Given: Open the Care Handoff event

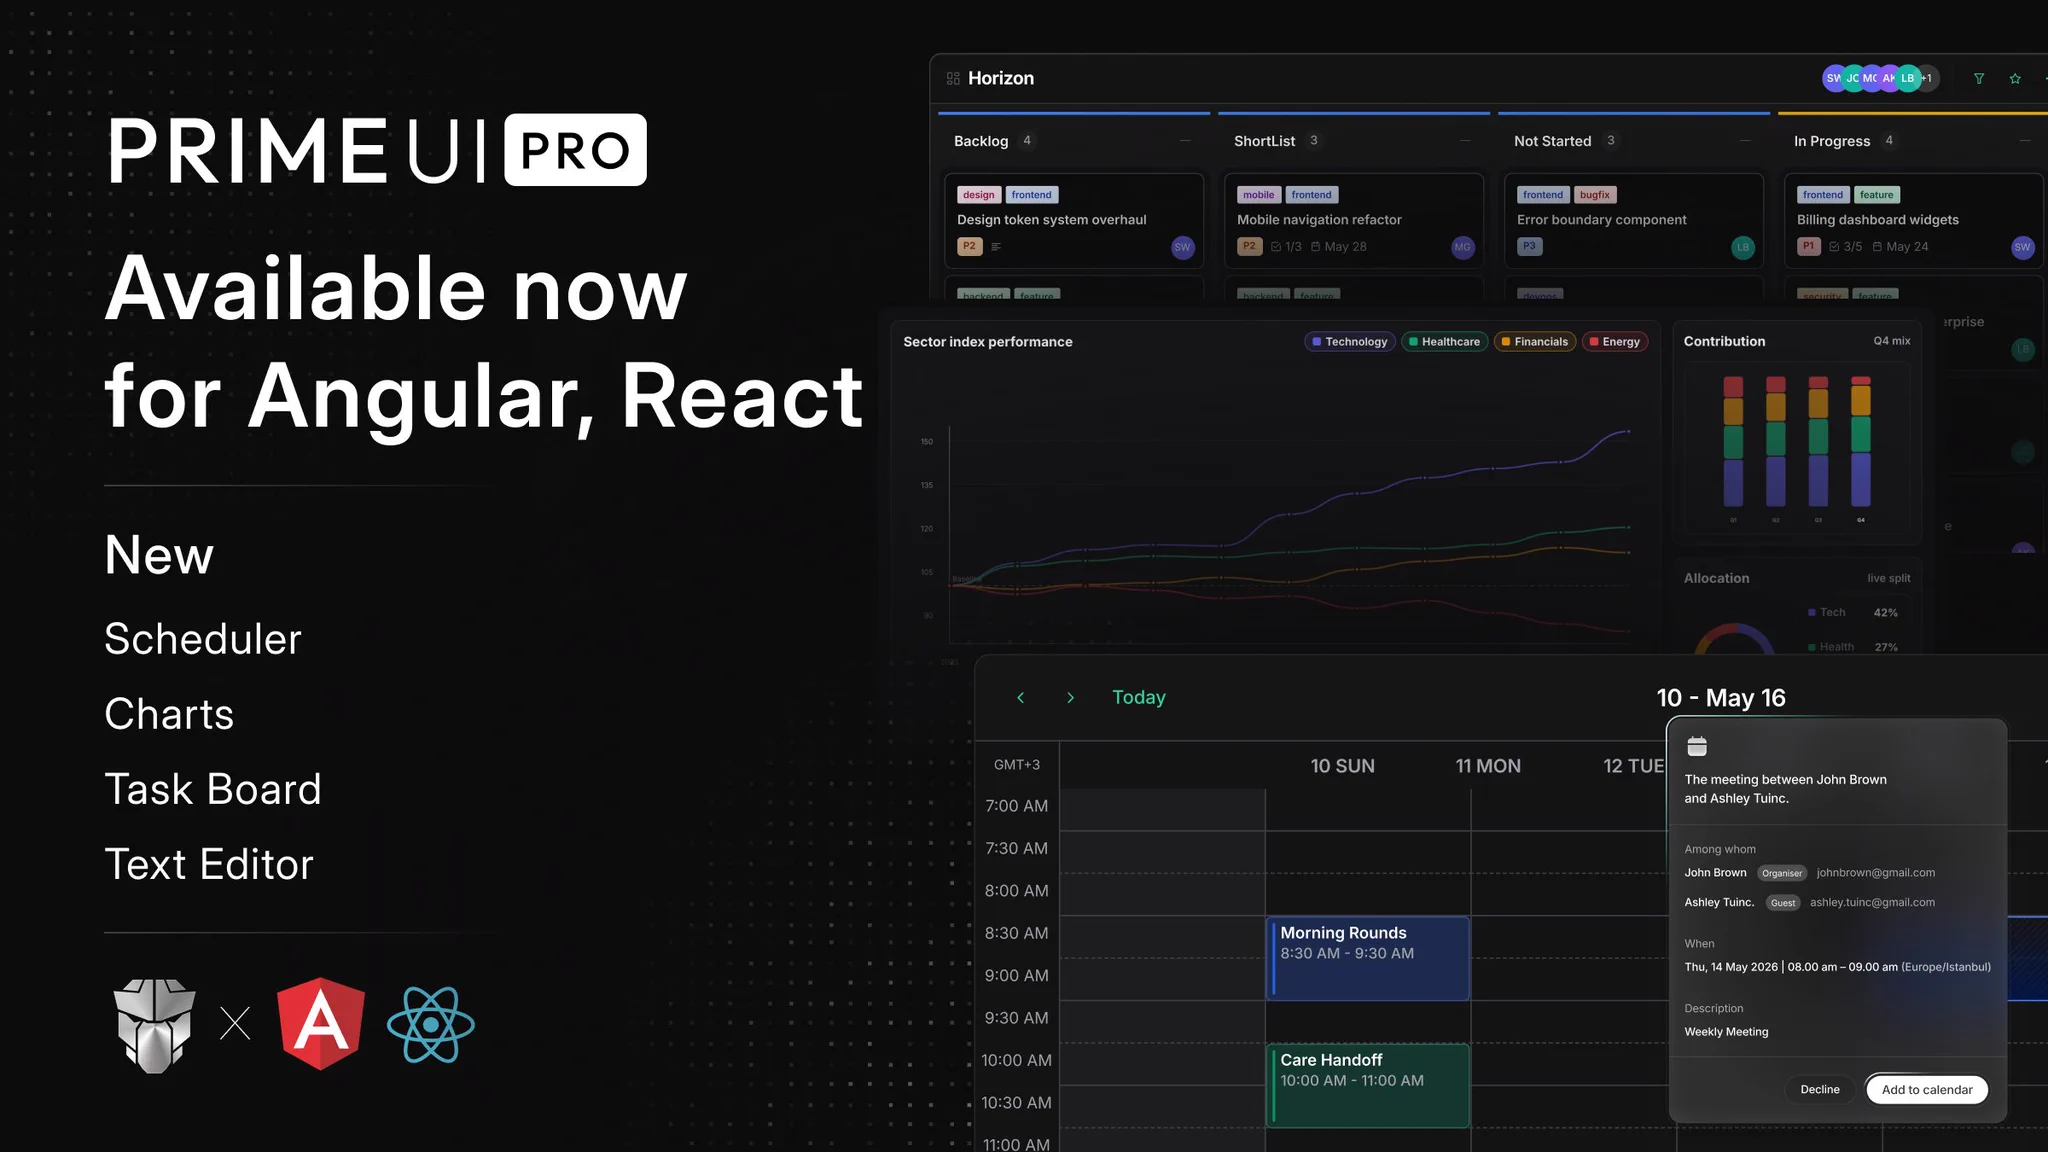Looking at the screenshot, I should click(1368, 1086).
